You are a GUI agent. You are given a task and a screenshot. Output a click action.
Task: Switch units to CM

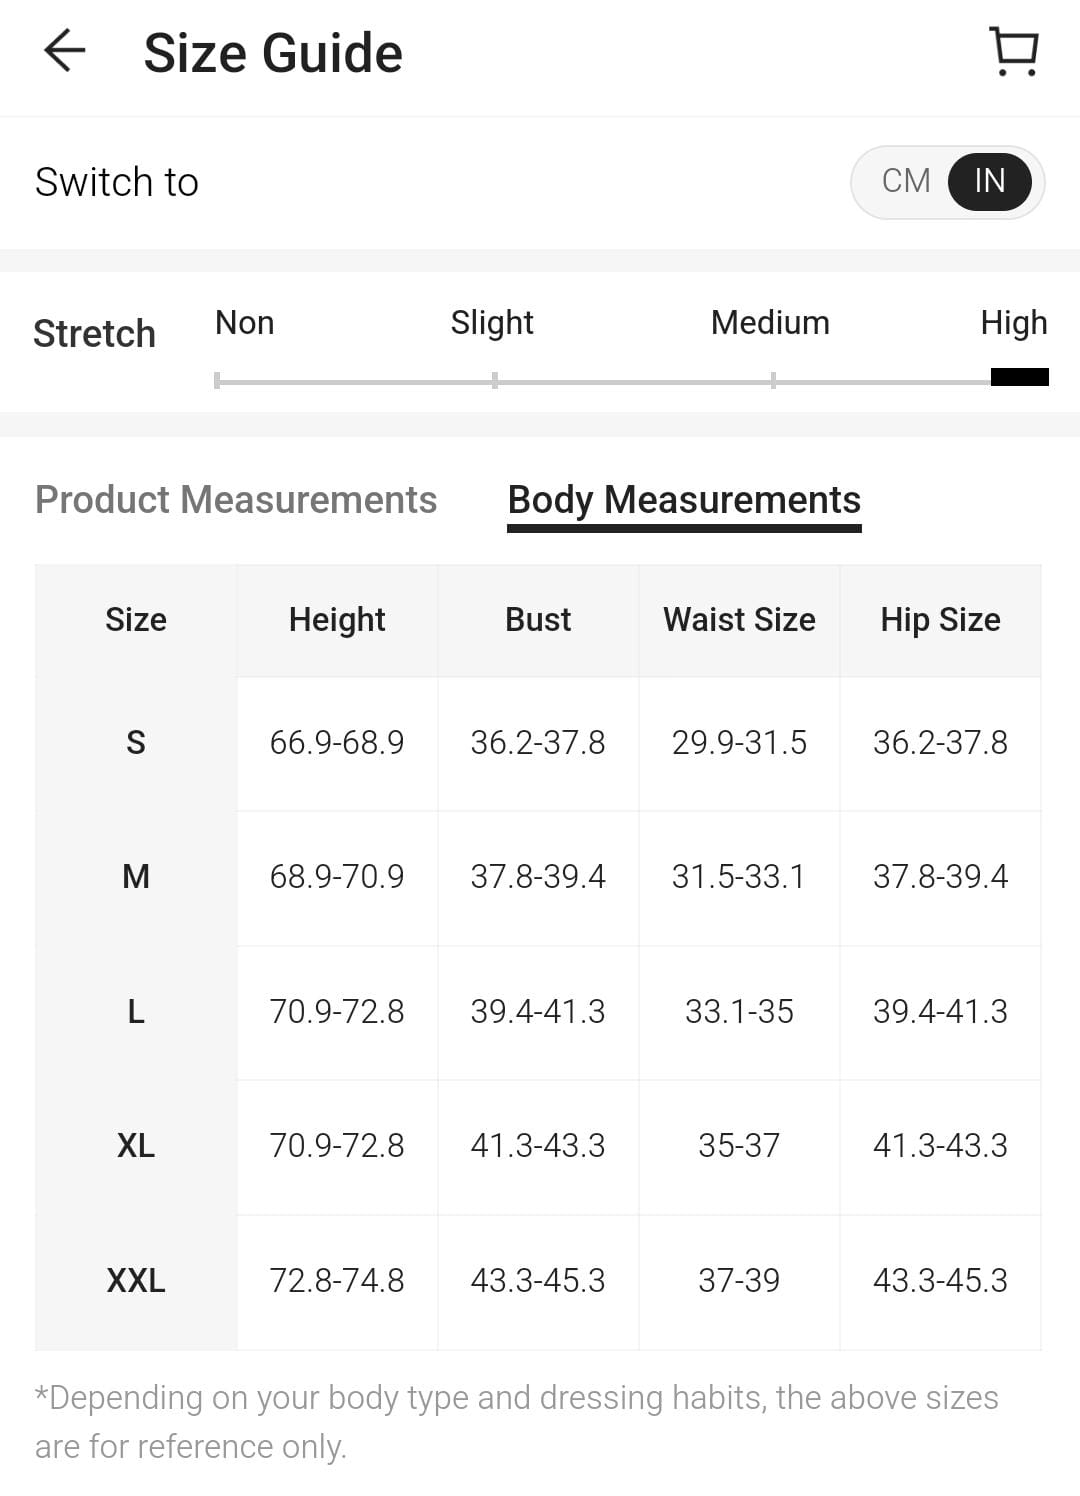coord(906,181)
